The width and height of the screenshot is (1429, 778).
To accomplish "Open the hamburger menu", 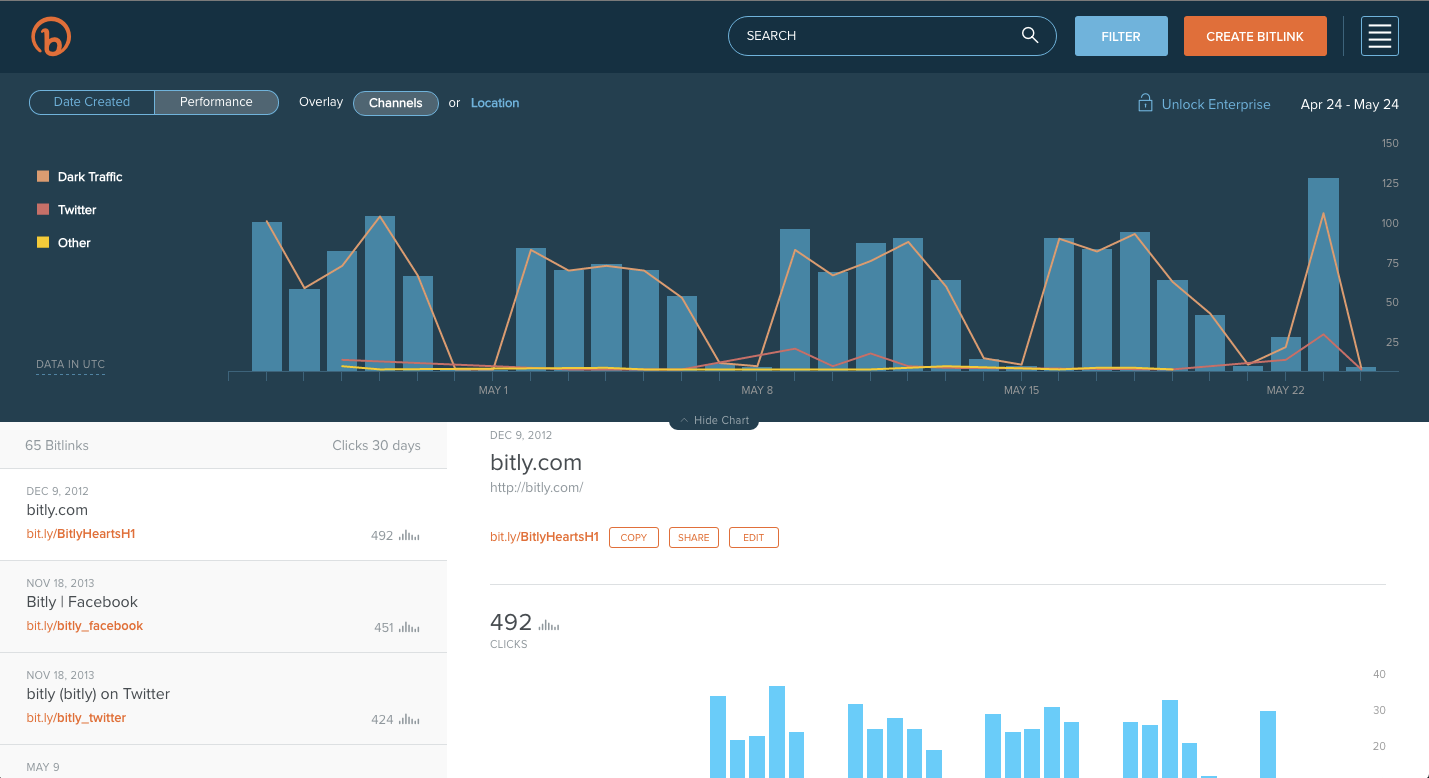I will 1379,36.
